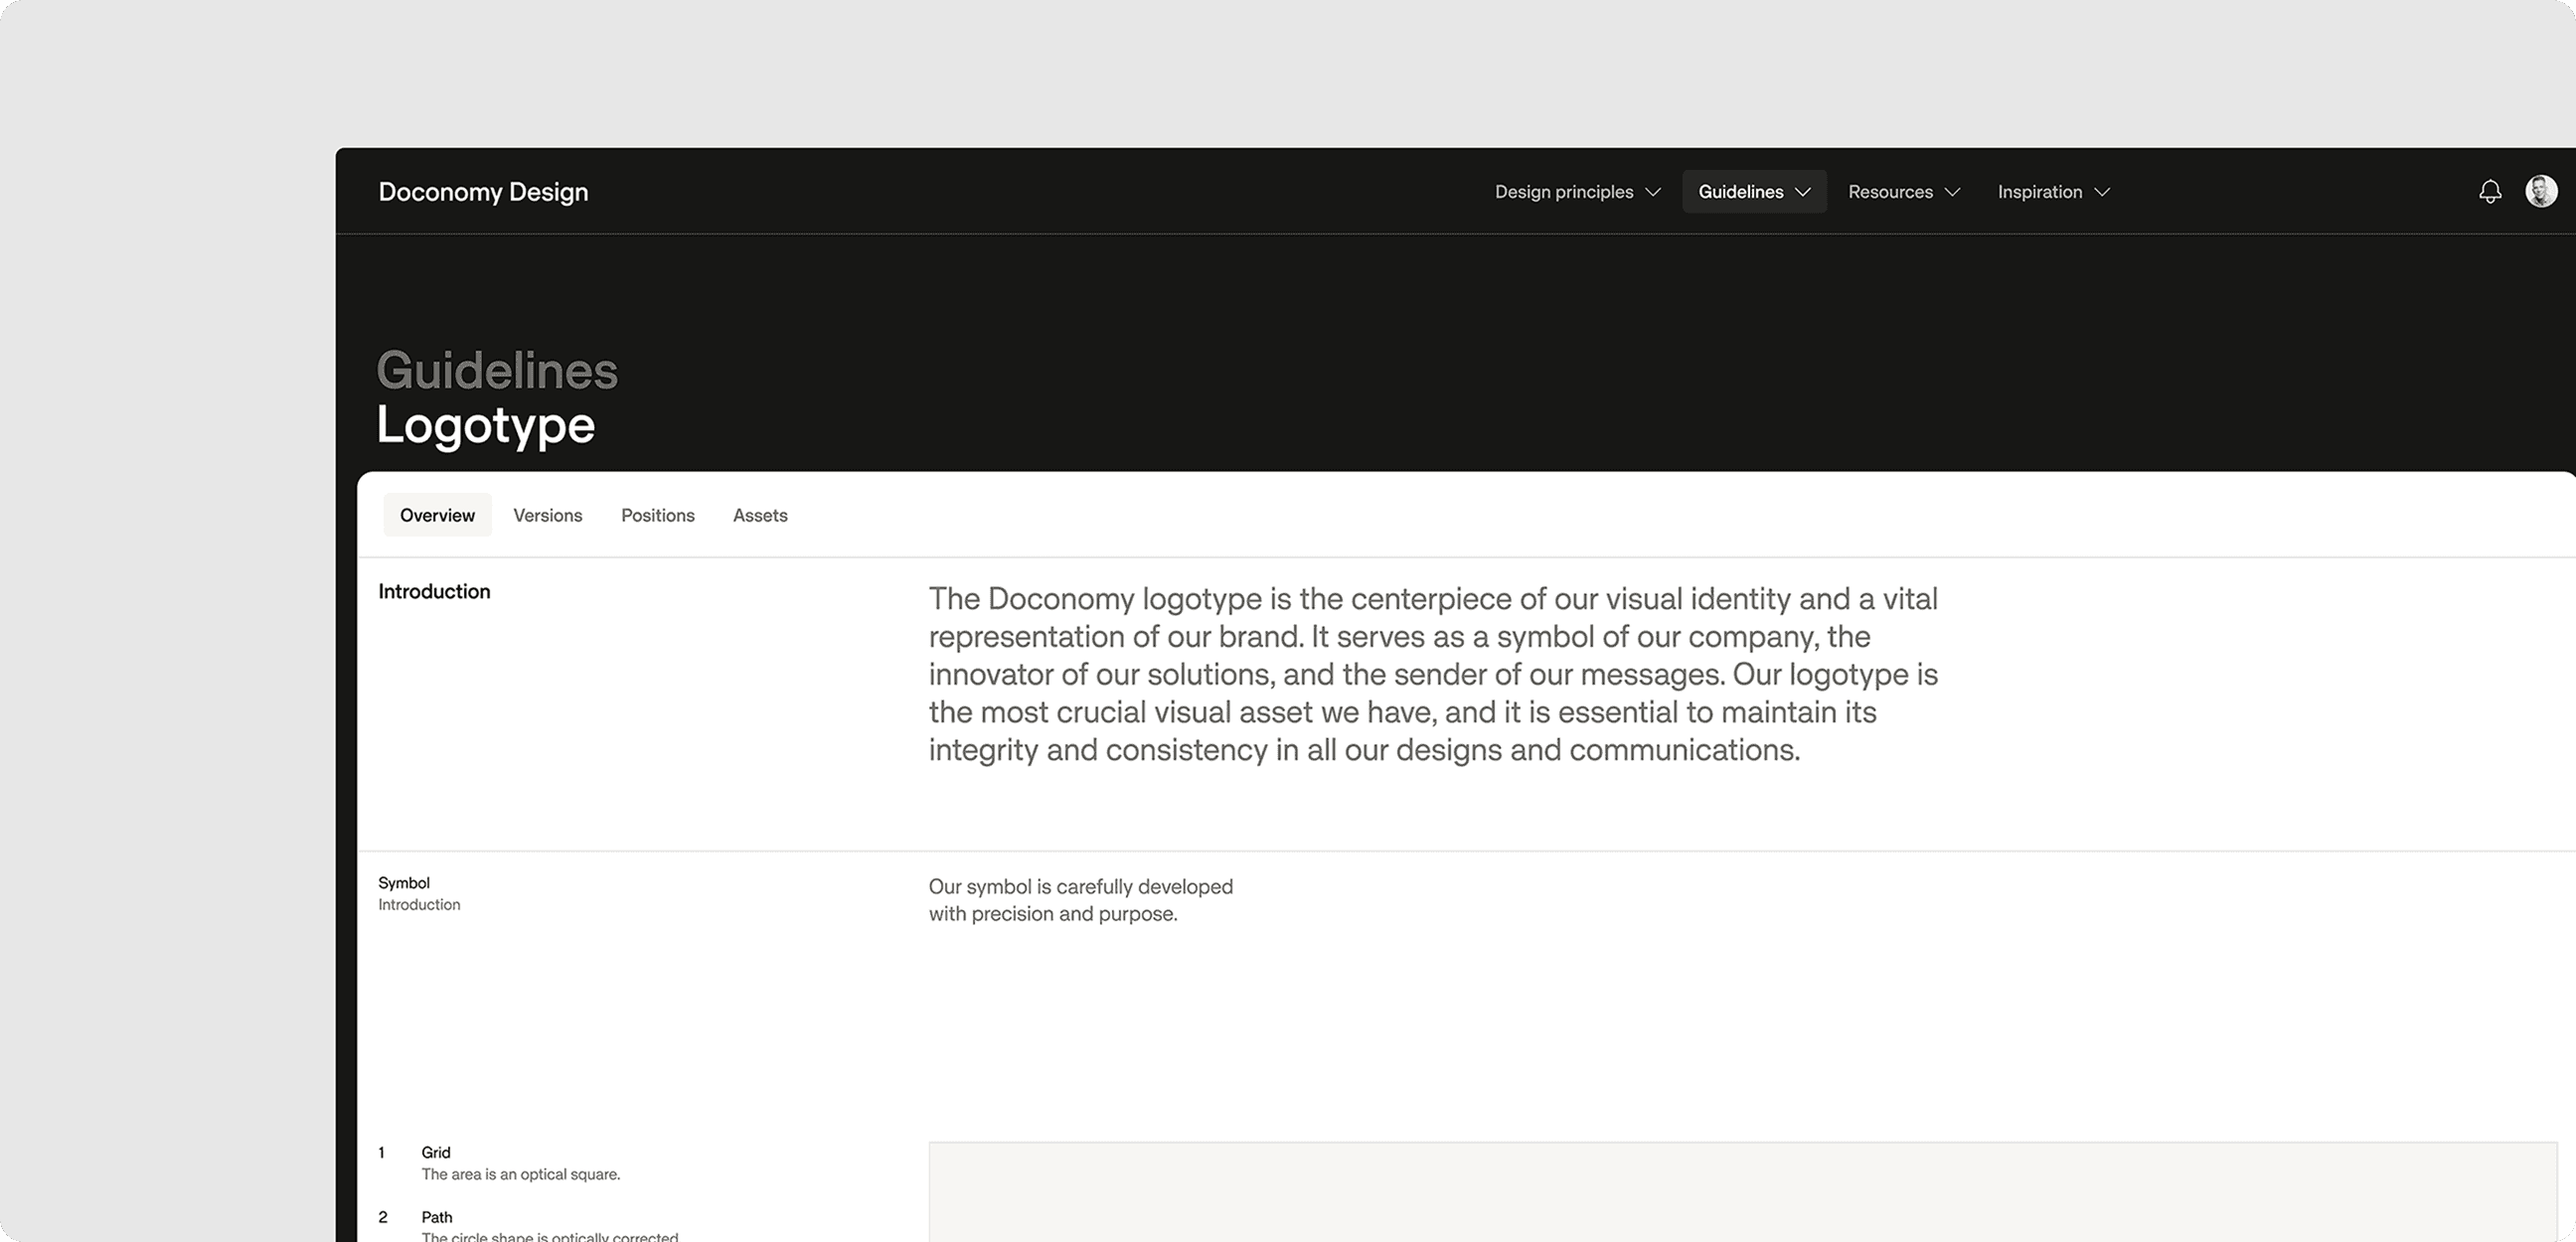Image resolution: width=2576 pixels, height=1242 pixels.
Task: Click the Guidelines breadcrumb heading
Action: tap(497, 370)
